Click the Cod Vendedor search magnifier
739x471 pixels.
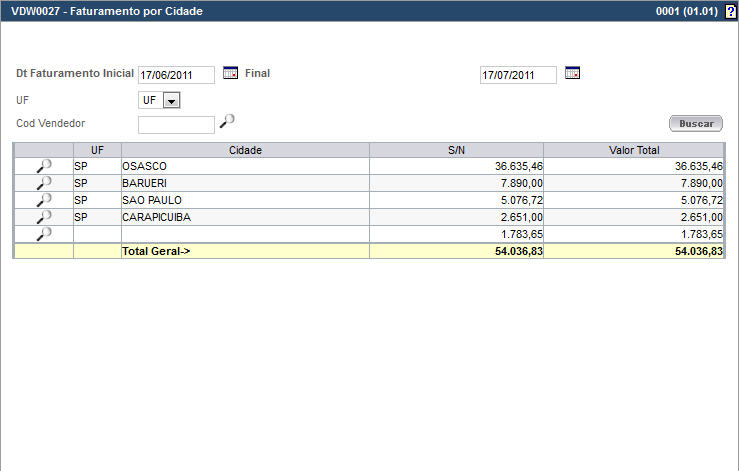(228, 122)
